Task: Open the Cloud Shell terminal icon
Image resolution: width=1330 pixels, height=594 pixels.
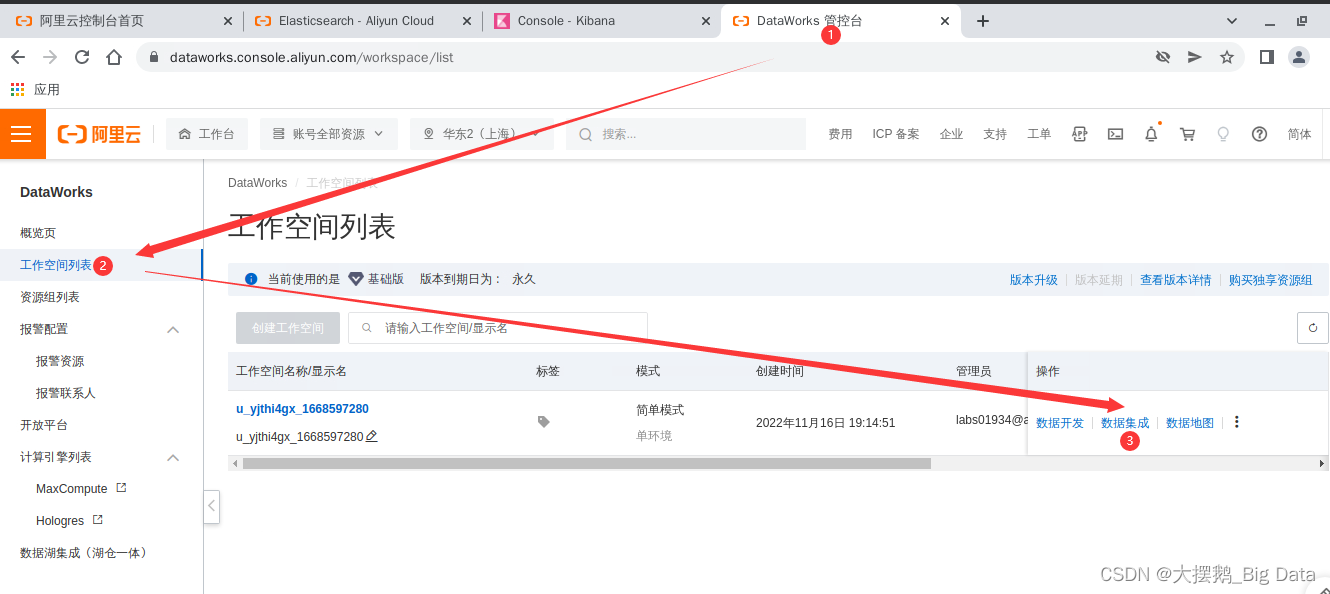Action: 1115,134
